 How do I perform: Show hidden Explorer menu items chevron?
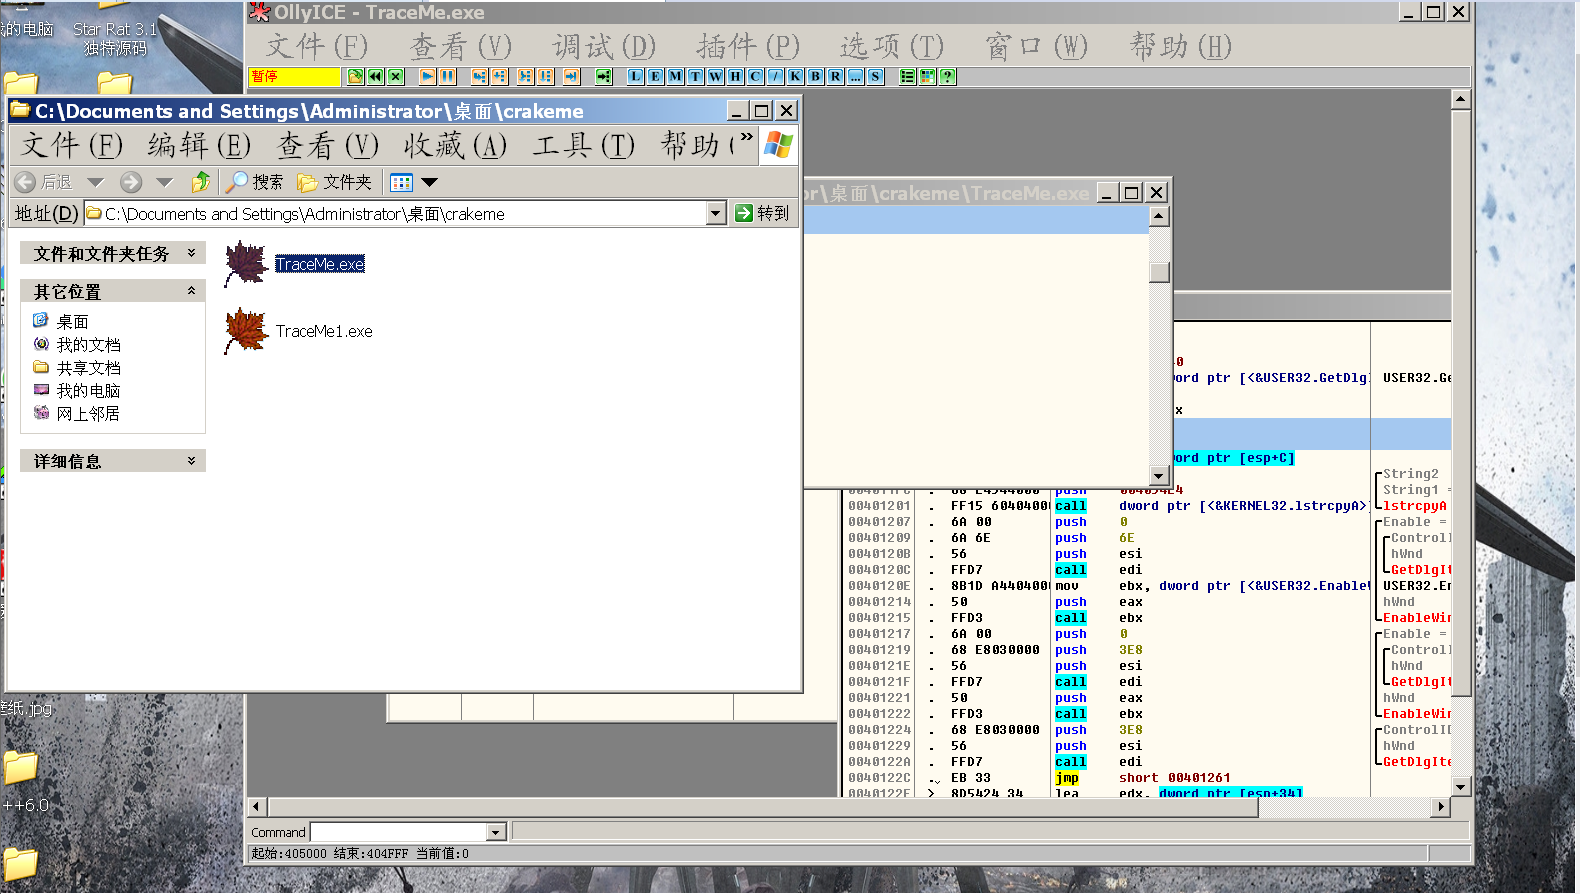(x=746, y=138)
